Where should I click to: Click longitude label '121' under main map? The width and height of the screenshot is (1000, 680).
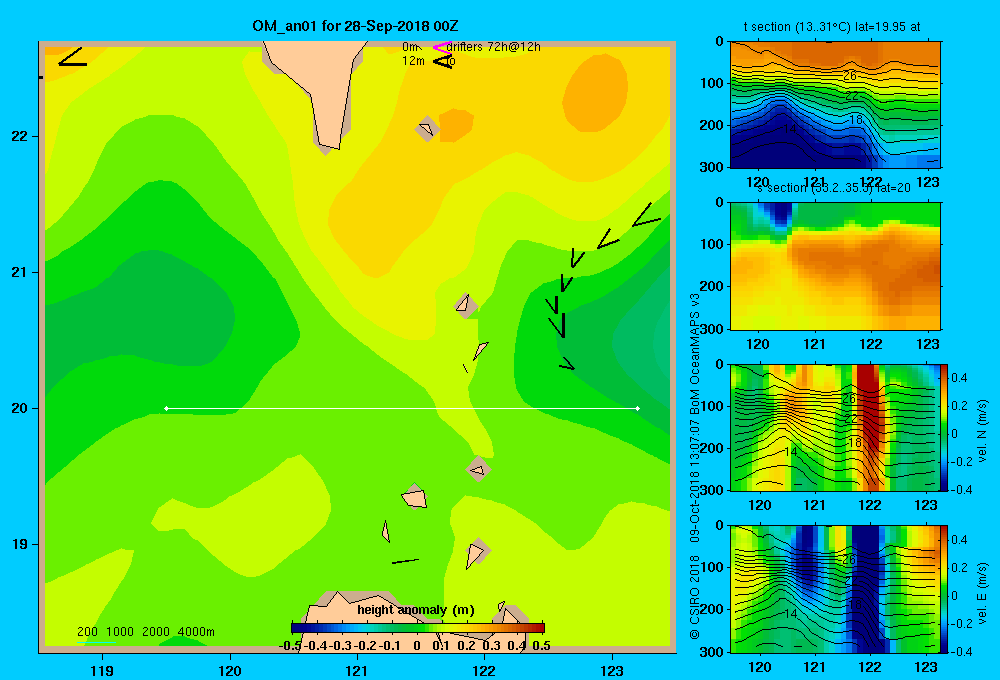357,670
